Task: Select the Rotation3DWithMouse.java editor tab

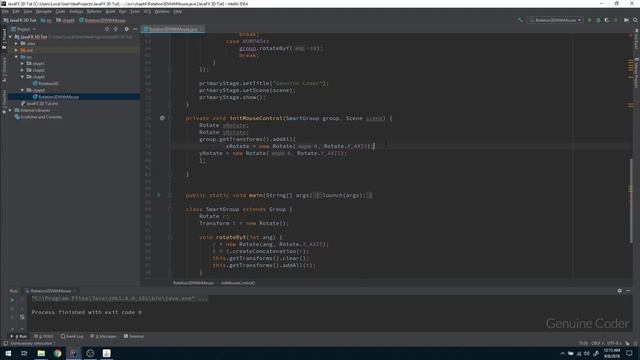Action: coord(173,29)
